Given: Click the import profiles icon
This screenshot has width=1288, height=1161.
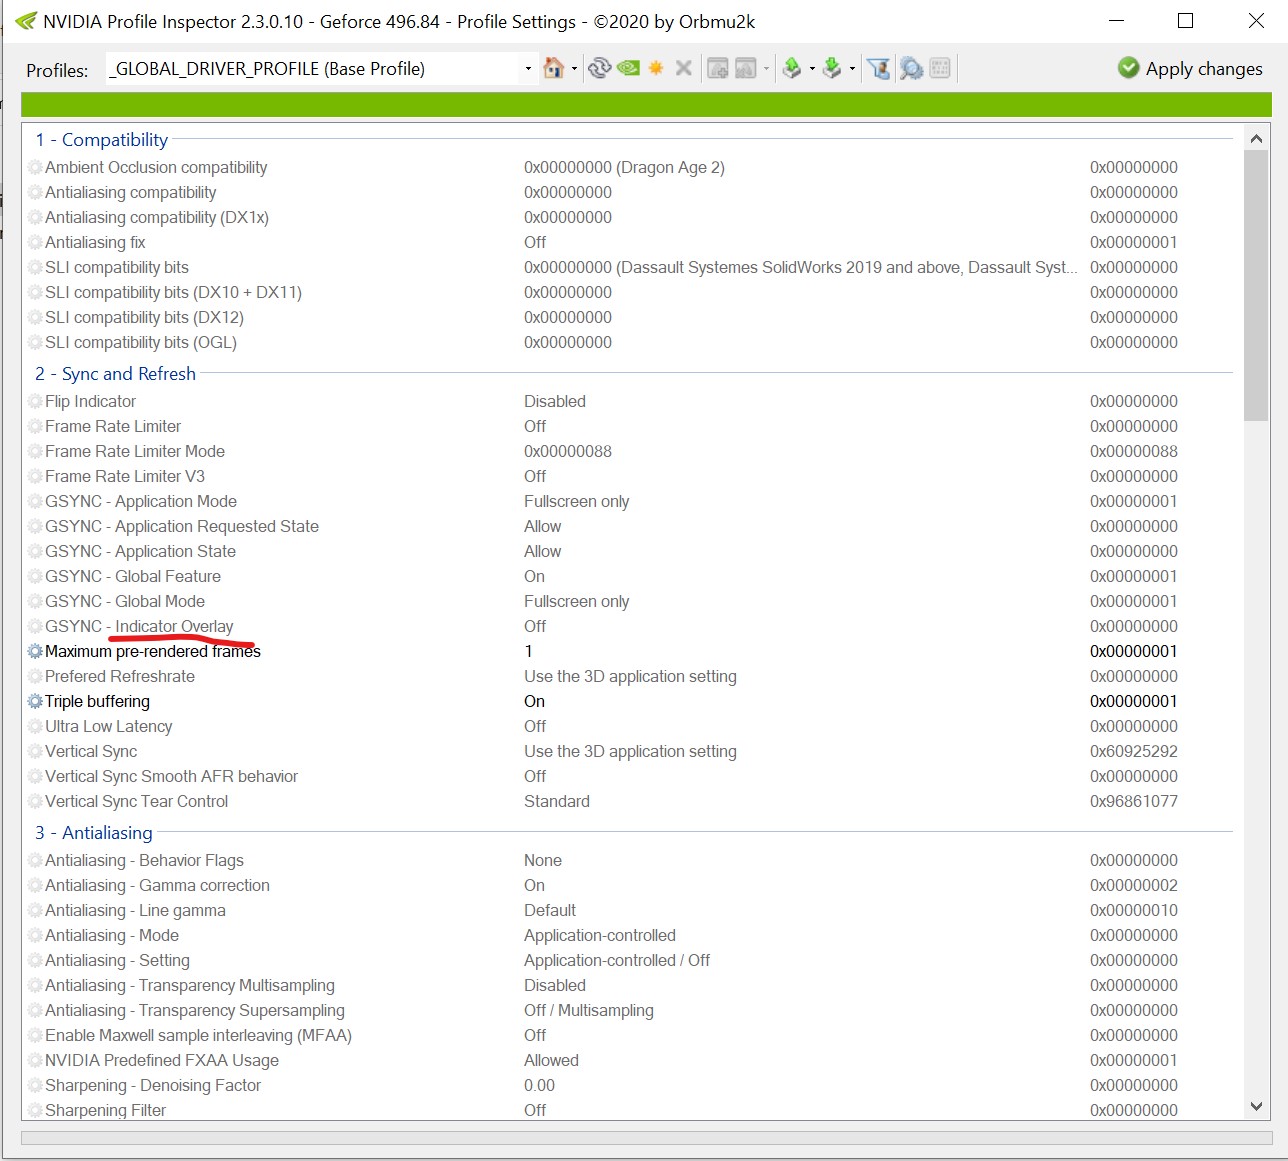Looking at the screenshot, I should (832, 68).
